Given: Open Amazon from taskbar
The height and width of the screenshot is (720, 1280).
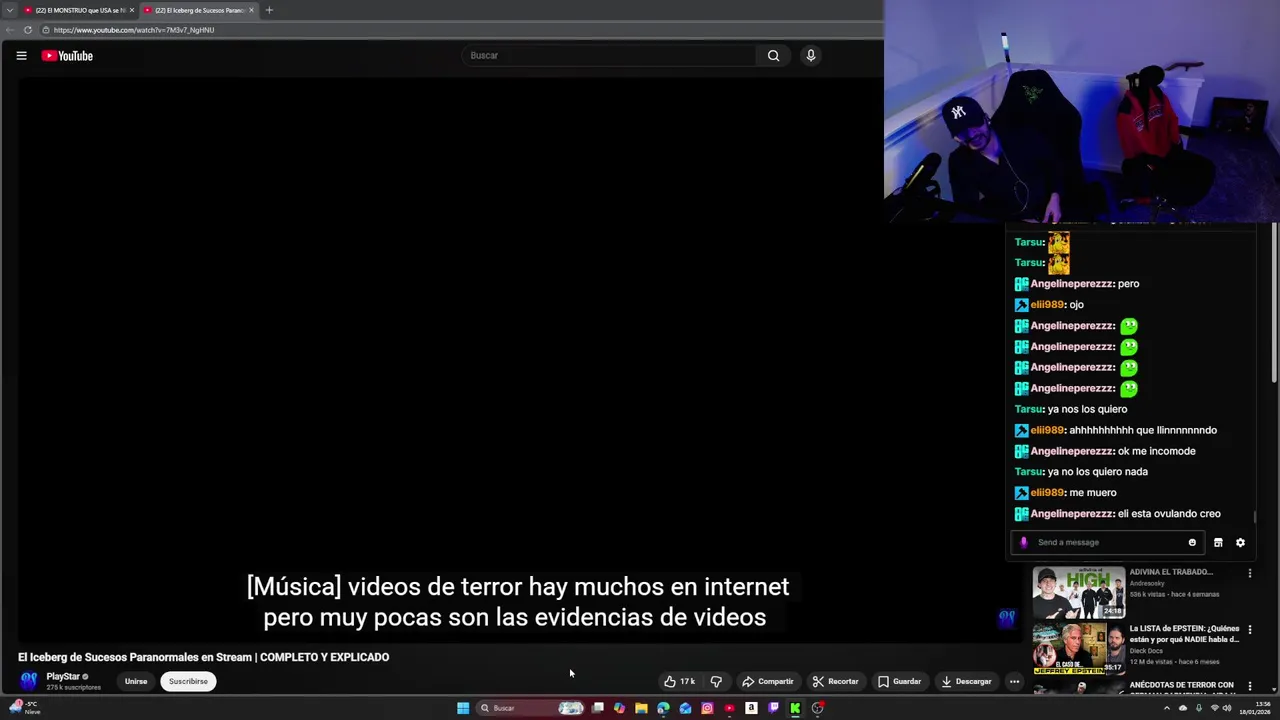Looking at the screenshot, I should pyautogui.click(x=751, y=708).
